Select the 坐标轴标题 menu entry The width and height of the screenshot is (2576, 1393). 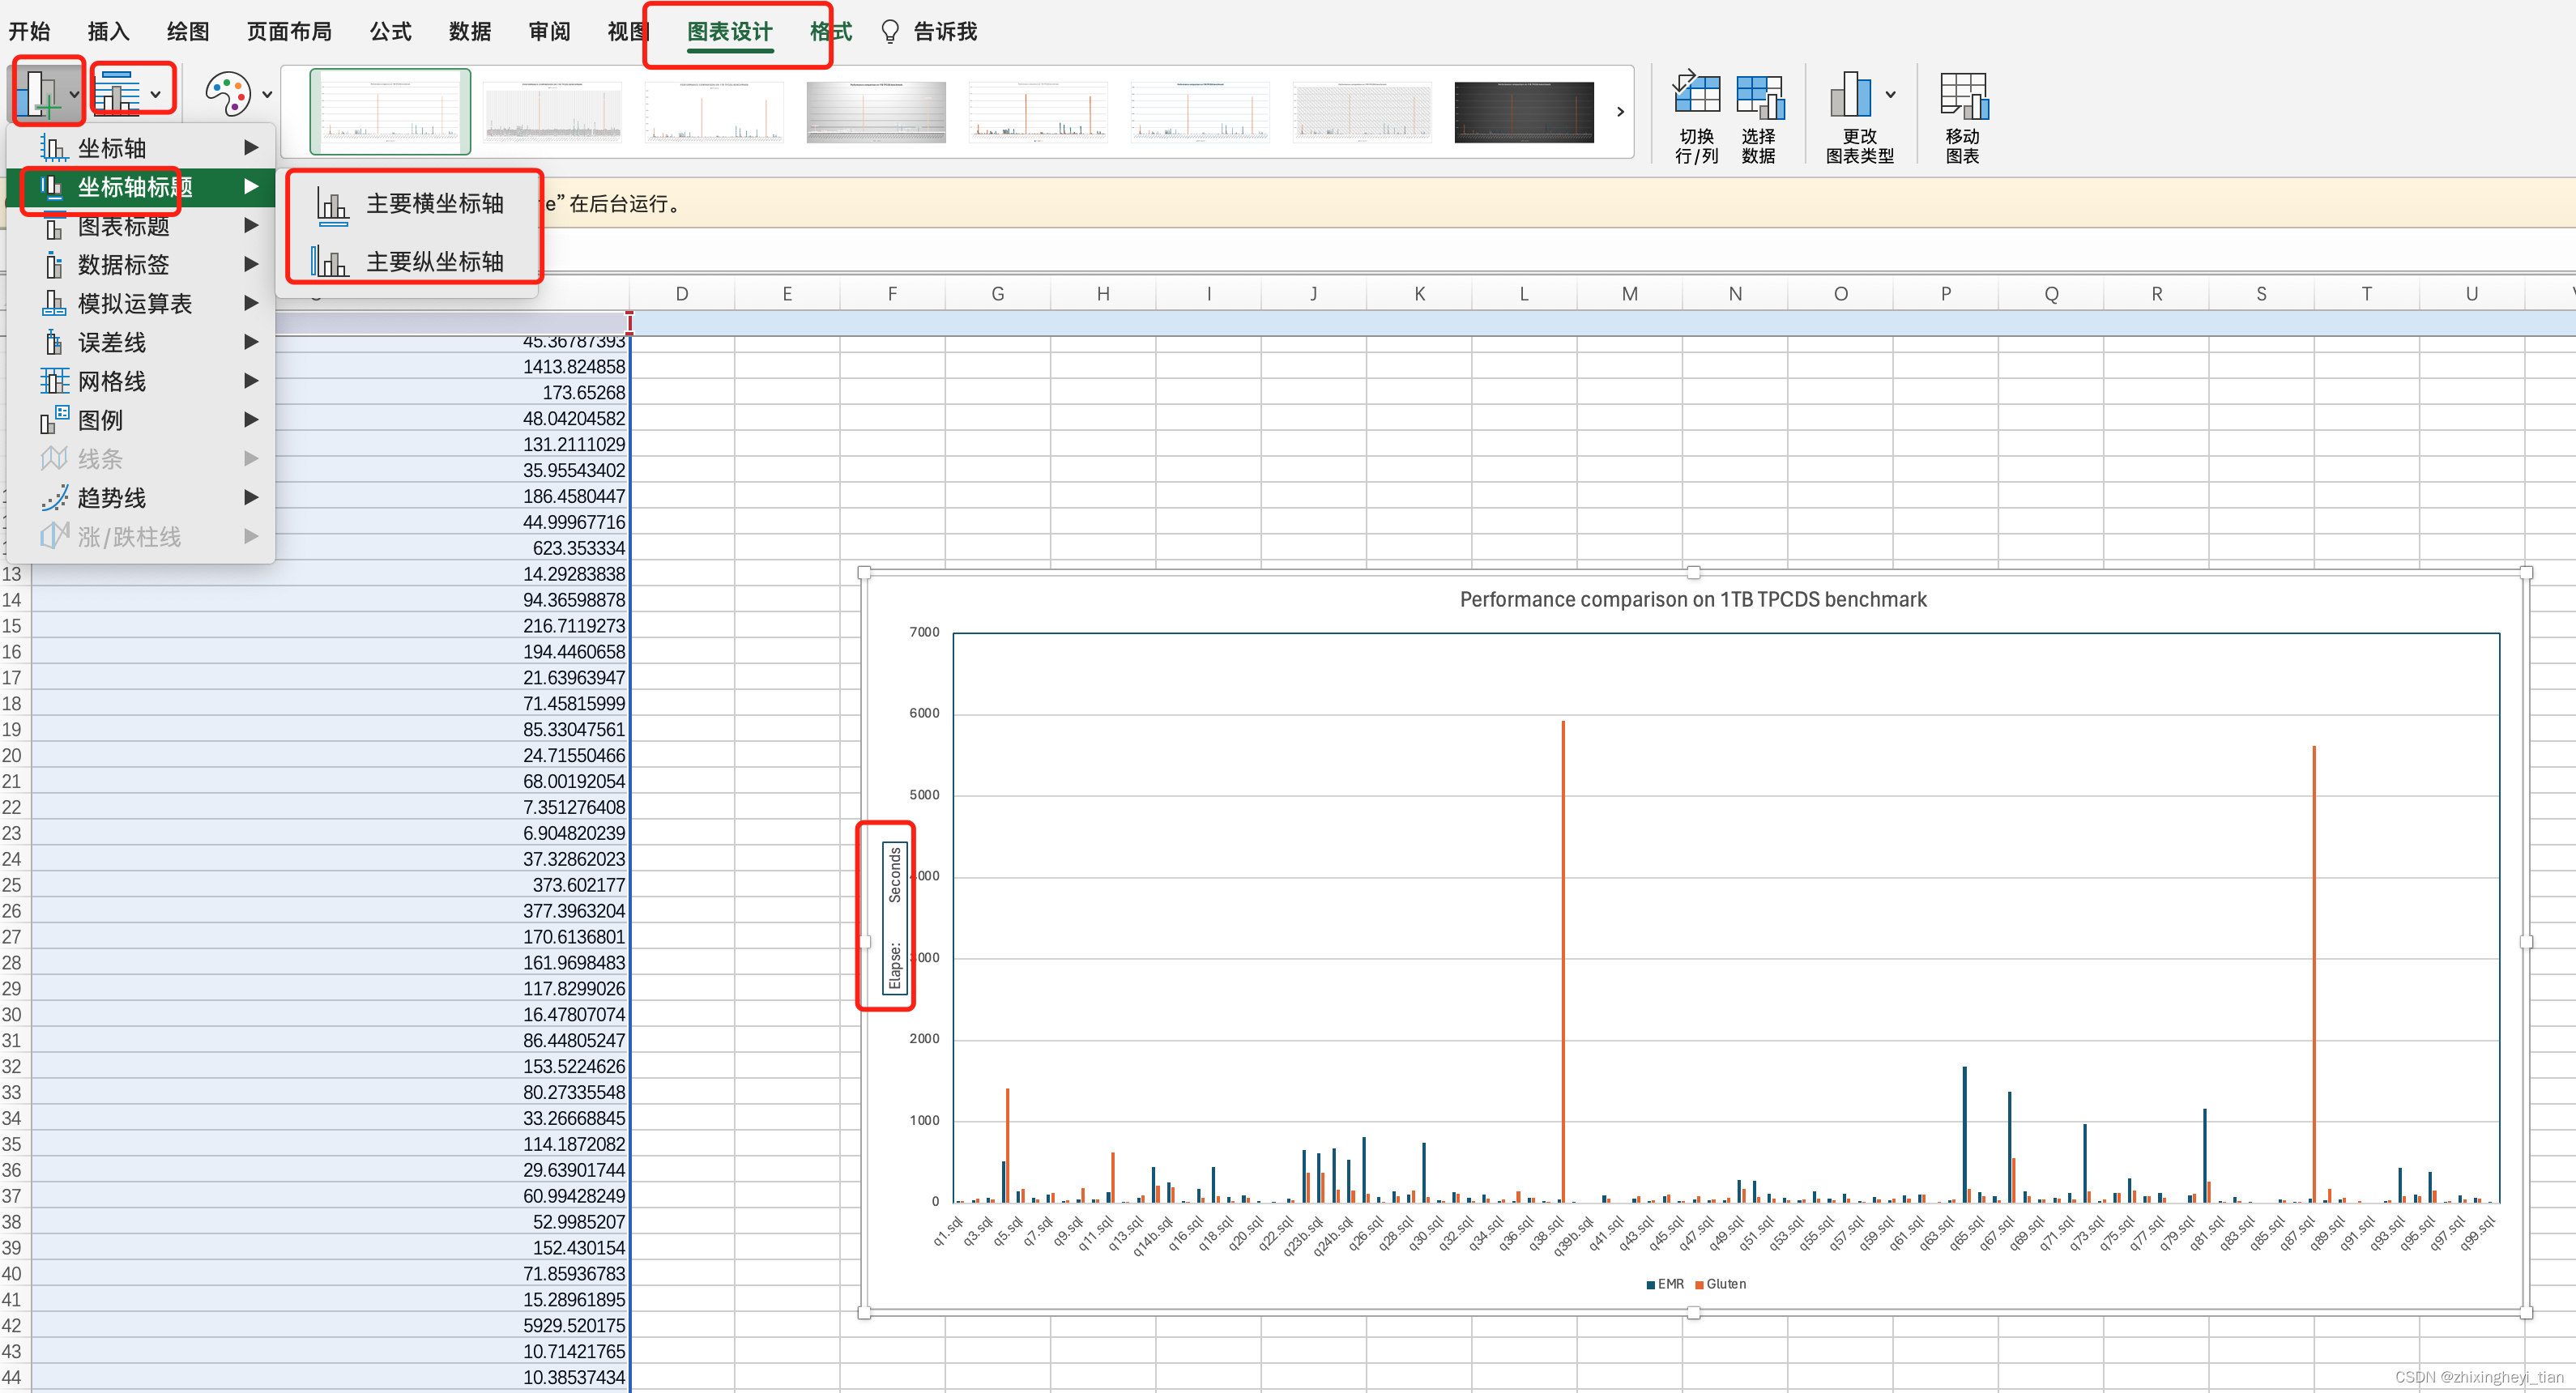coord(141,187)
